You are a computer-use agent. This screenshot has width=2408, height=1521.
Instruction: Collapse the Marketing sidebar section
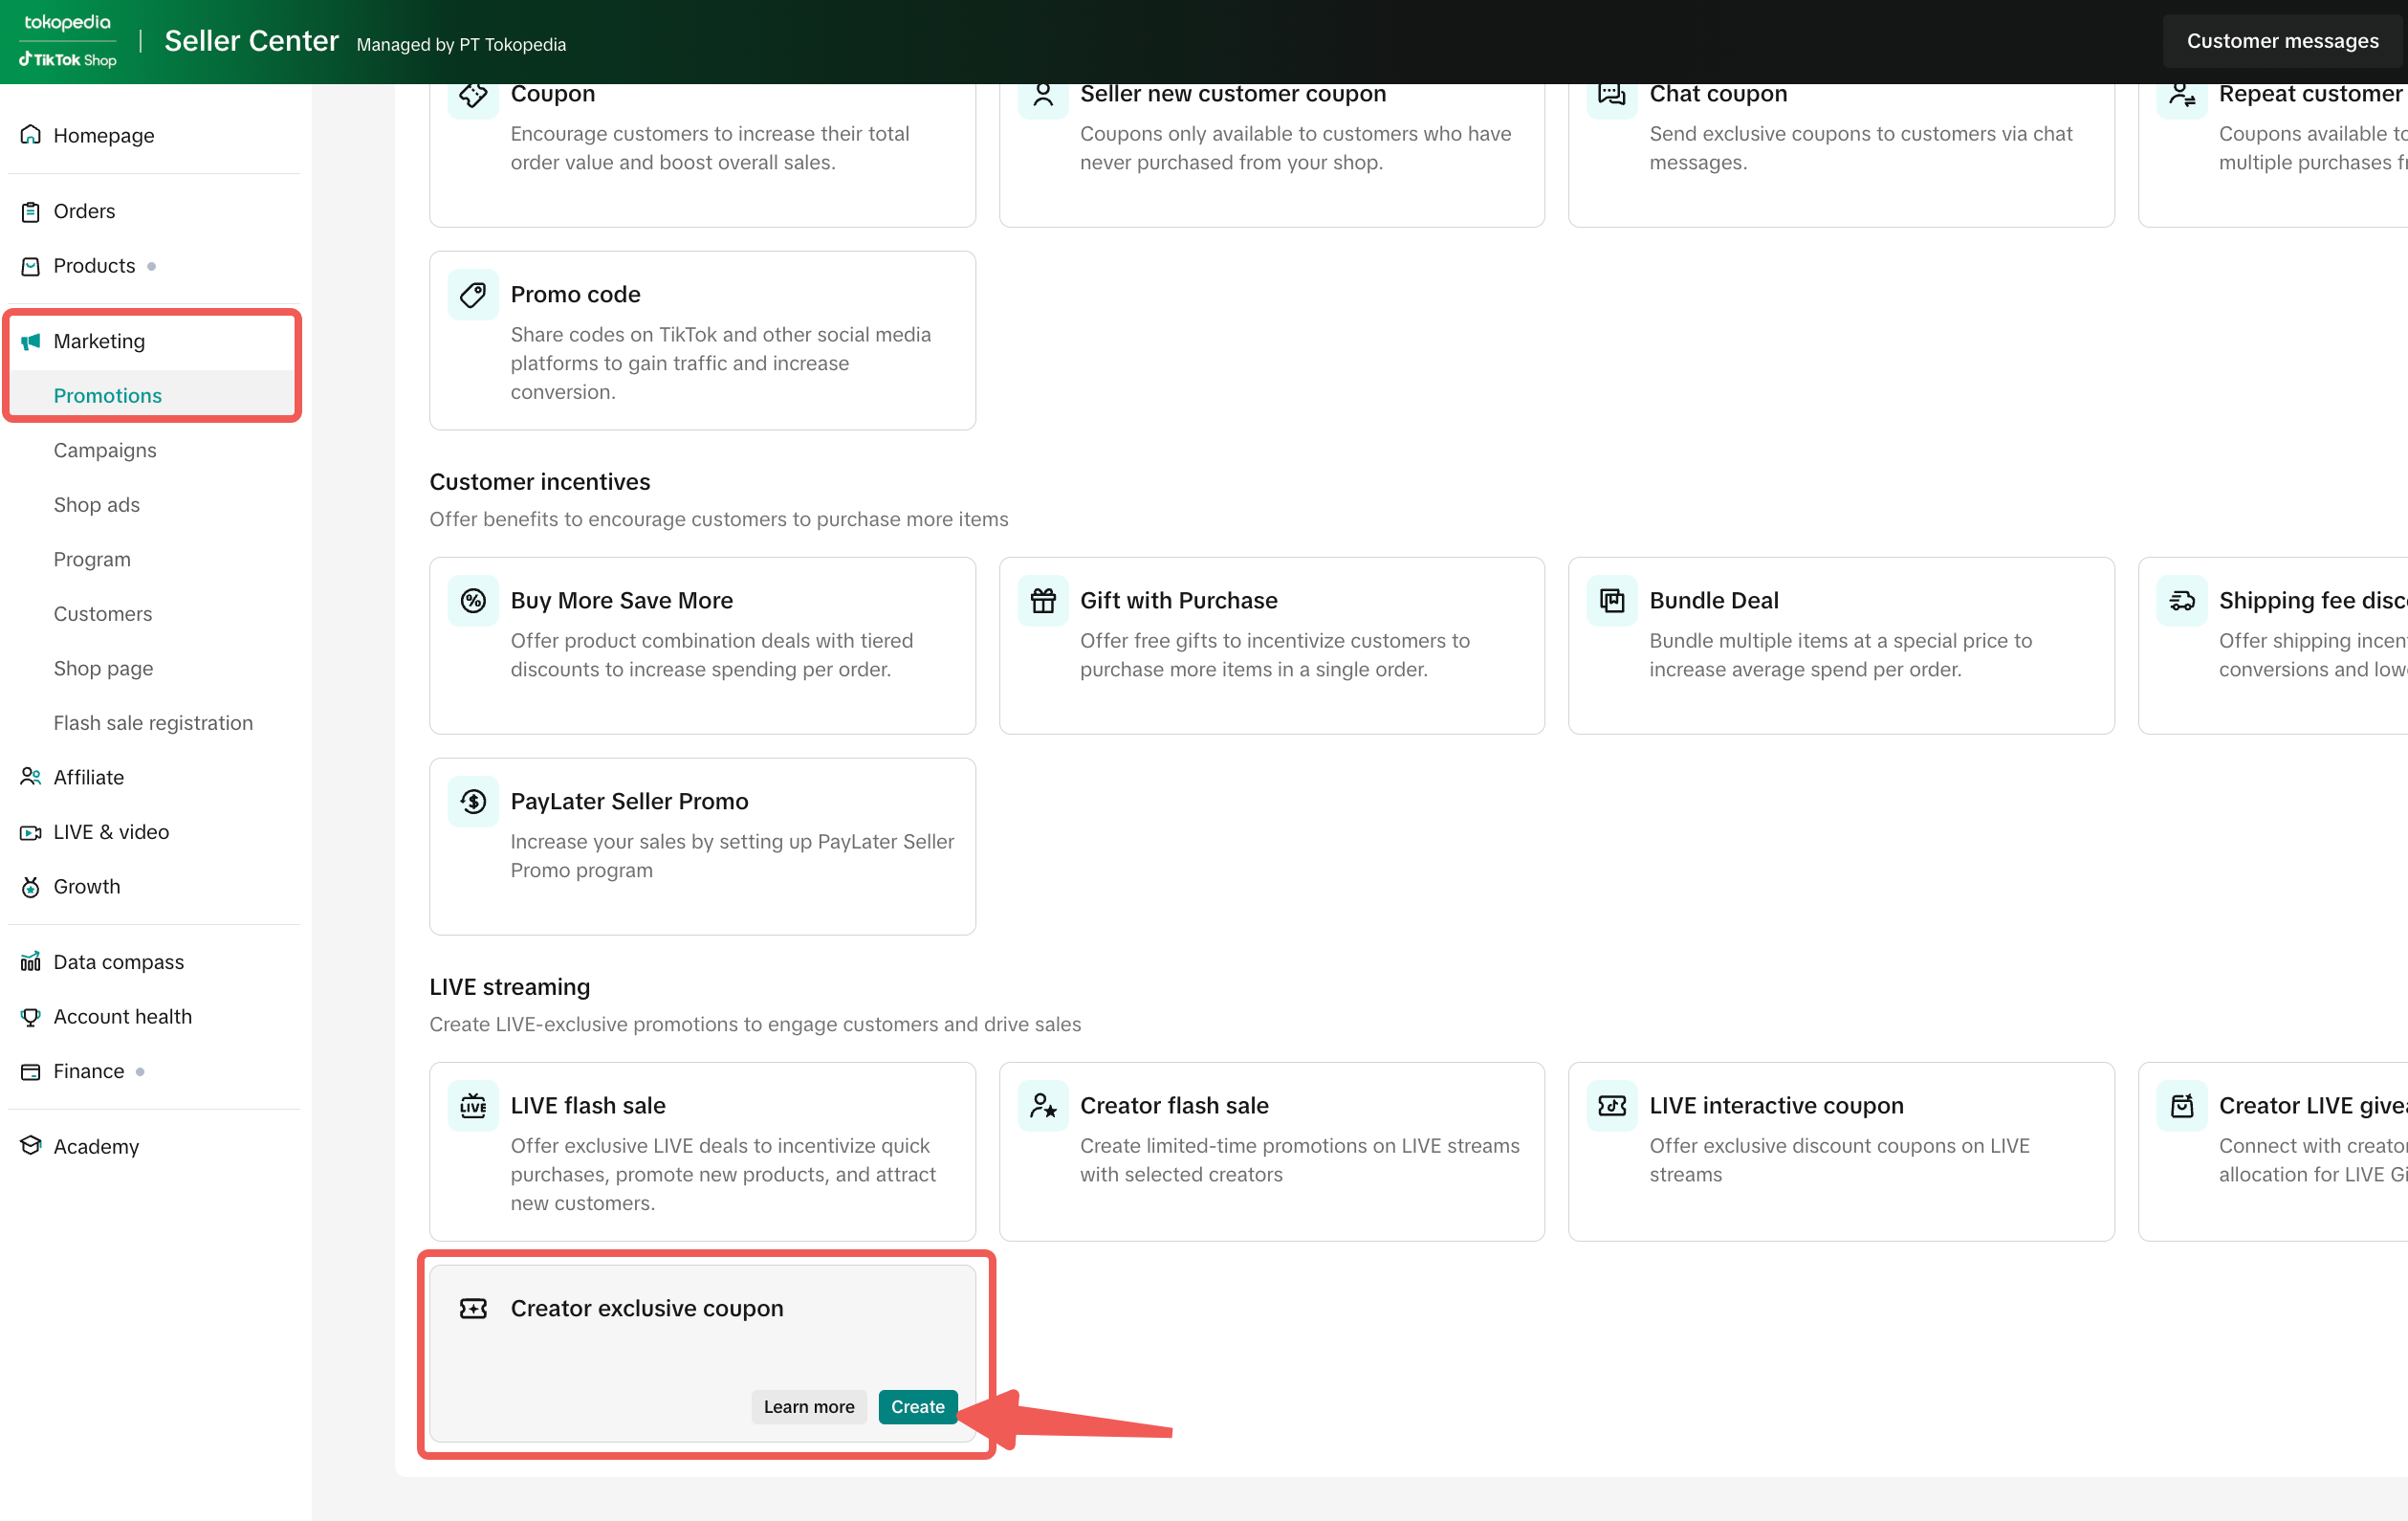(99, 342)
